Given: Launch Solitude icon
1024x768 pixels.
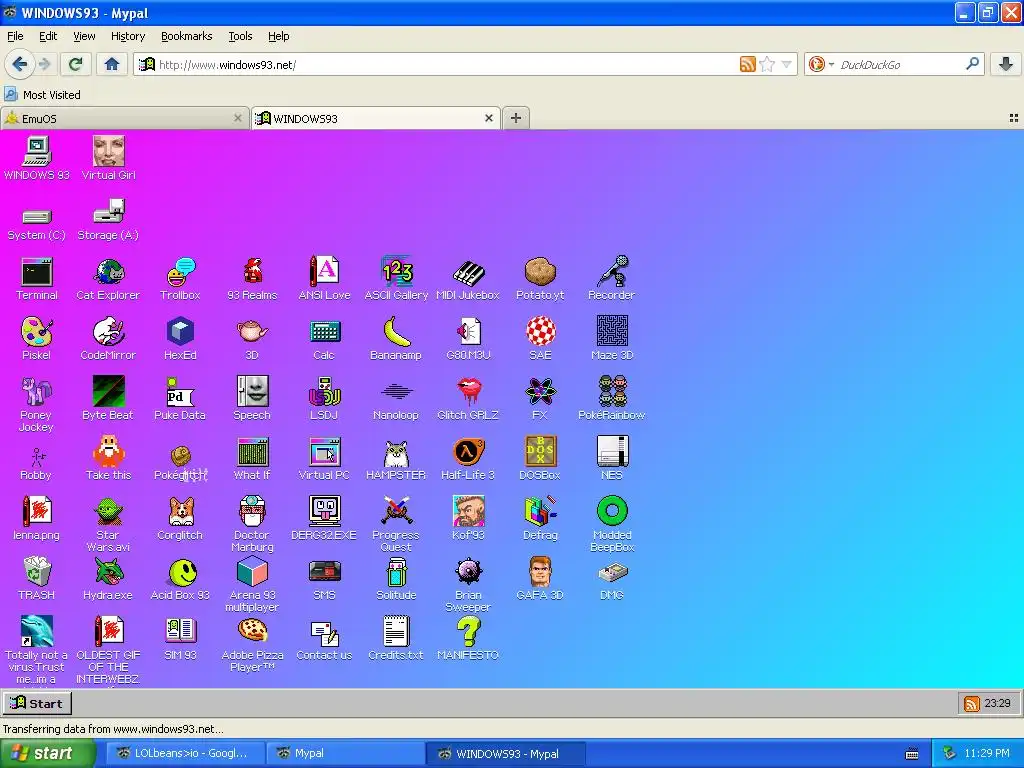Looking at the screenshot, I should tap(396, 579).
